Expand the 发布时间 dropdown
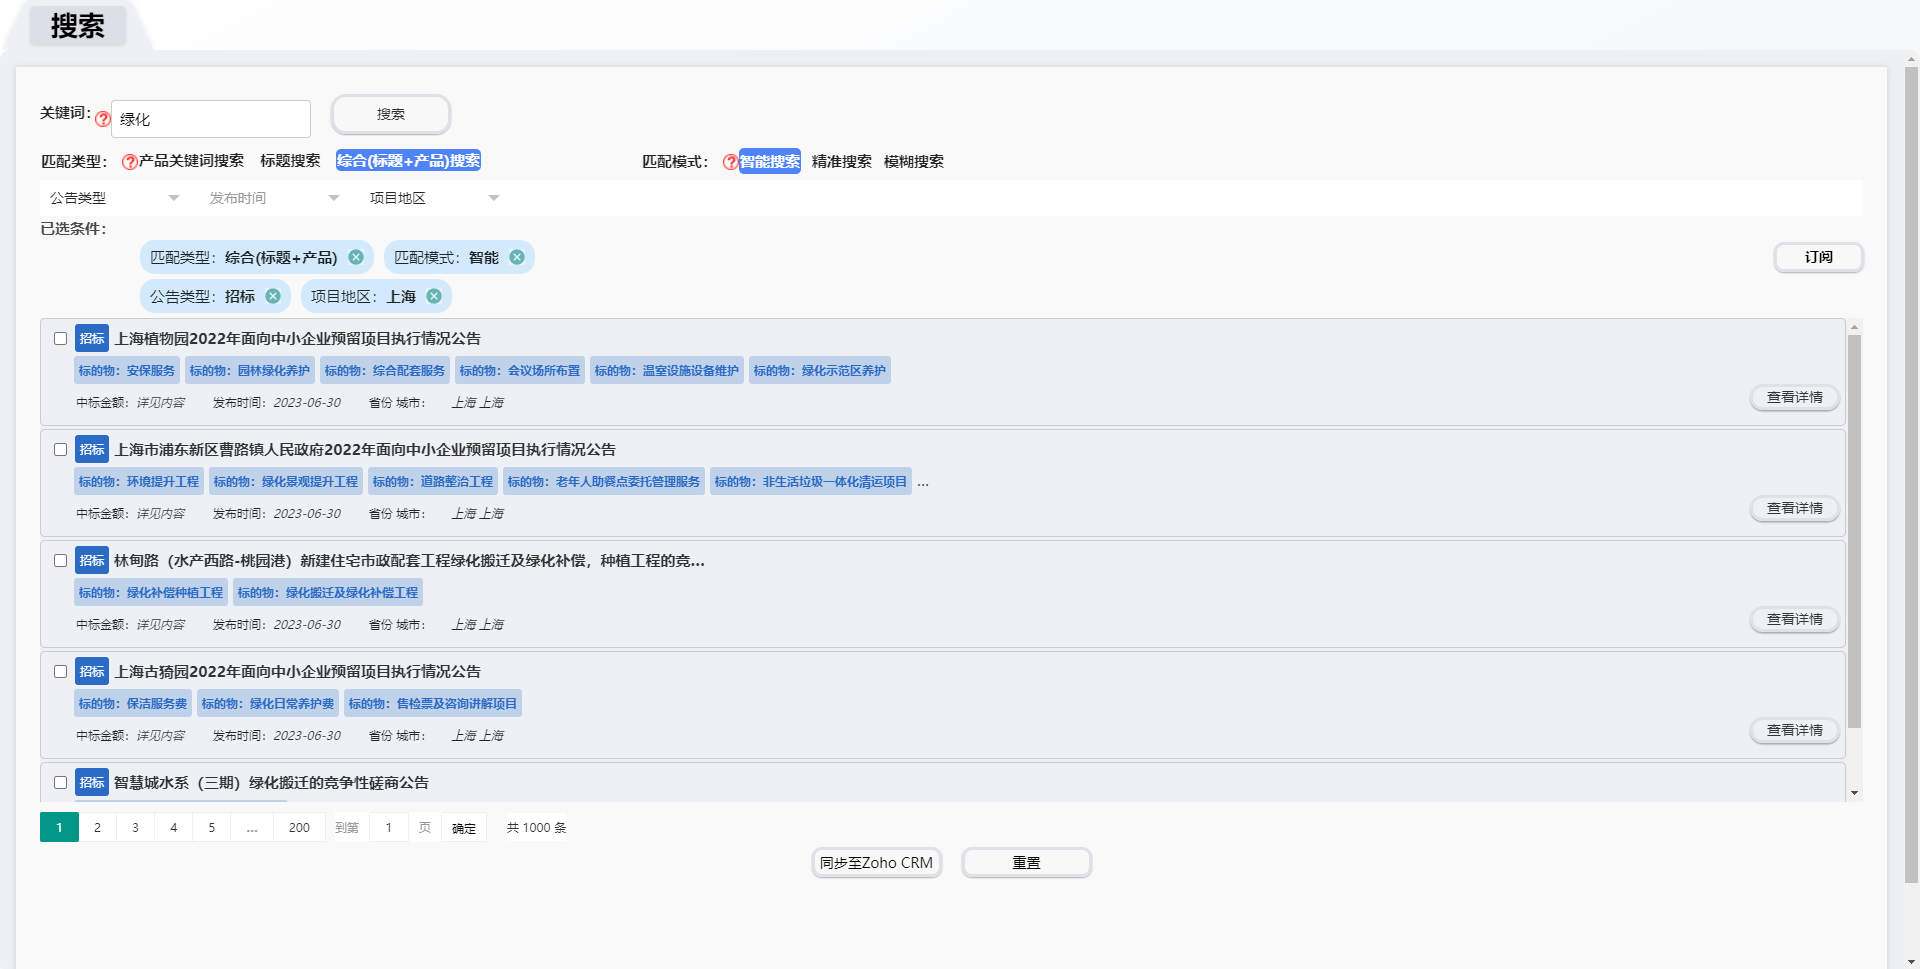The image size is (1920, 969). coord(274,198)
